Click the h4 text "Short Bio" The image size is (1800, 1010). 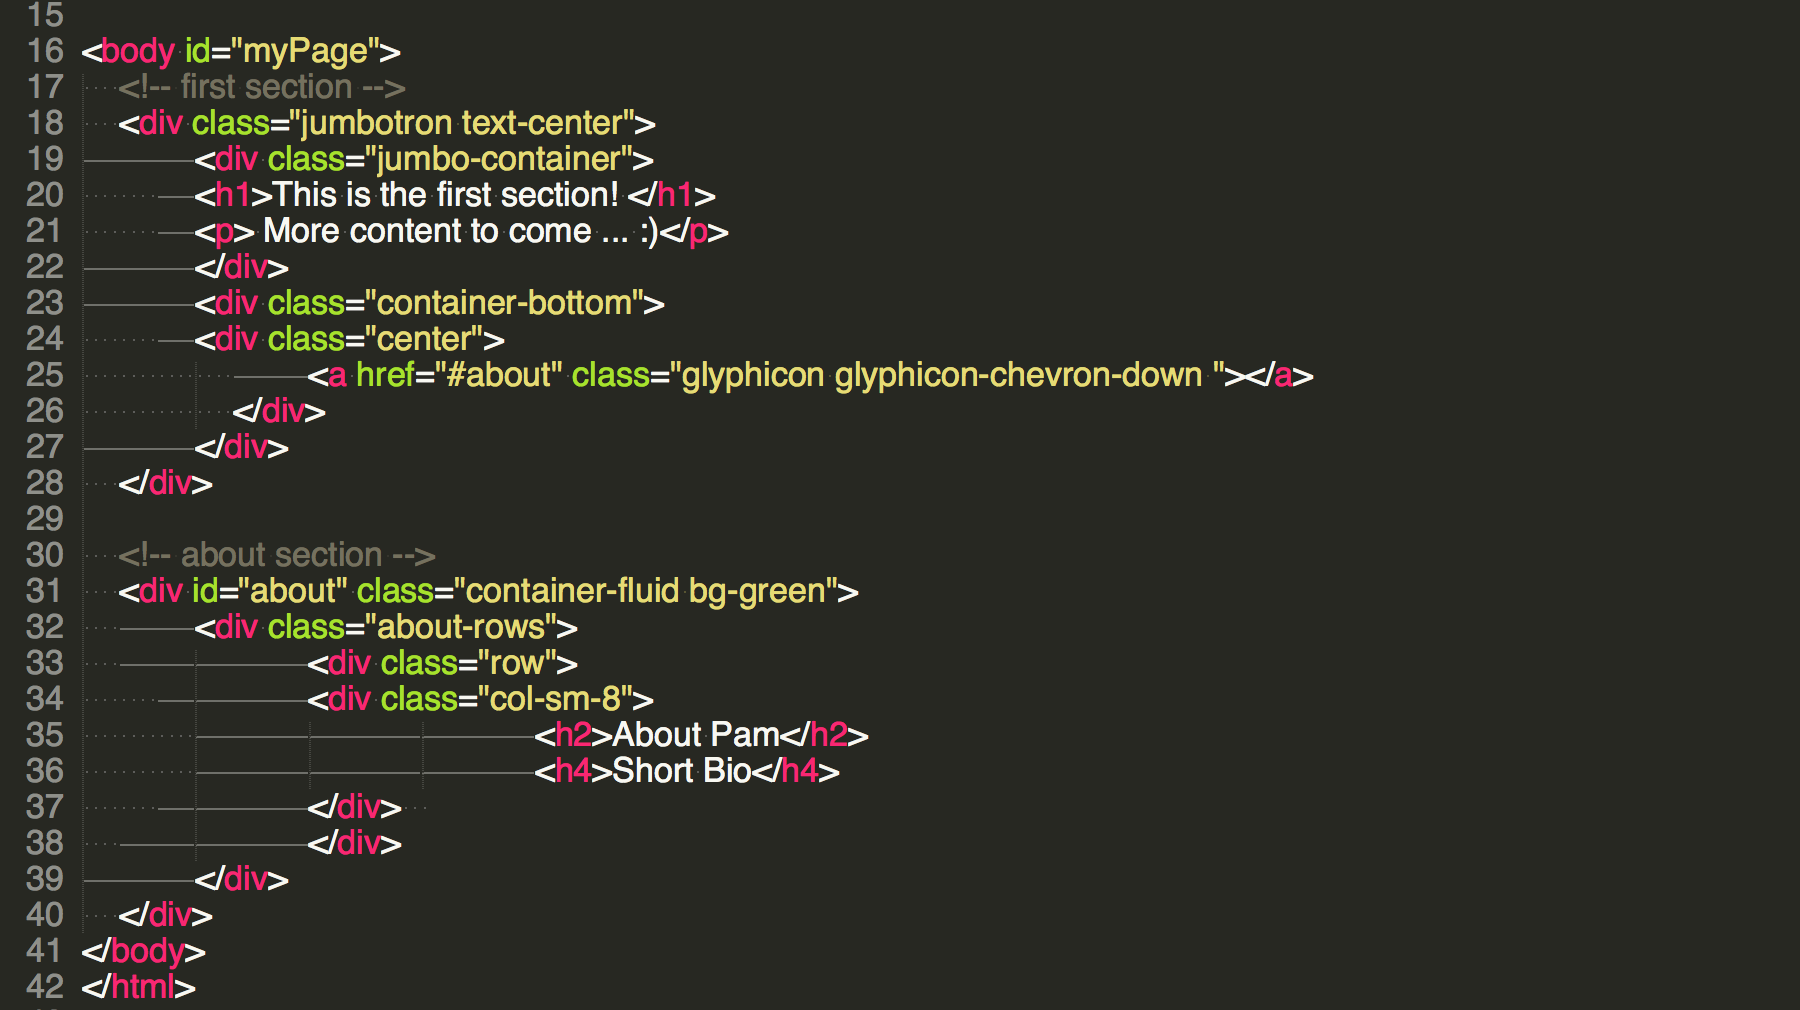[681, 771]
